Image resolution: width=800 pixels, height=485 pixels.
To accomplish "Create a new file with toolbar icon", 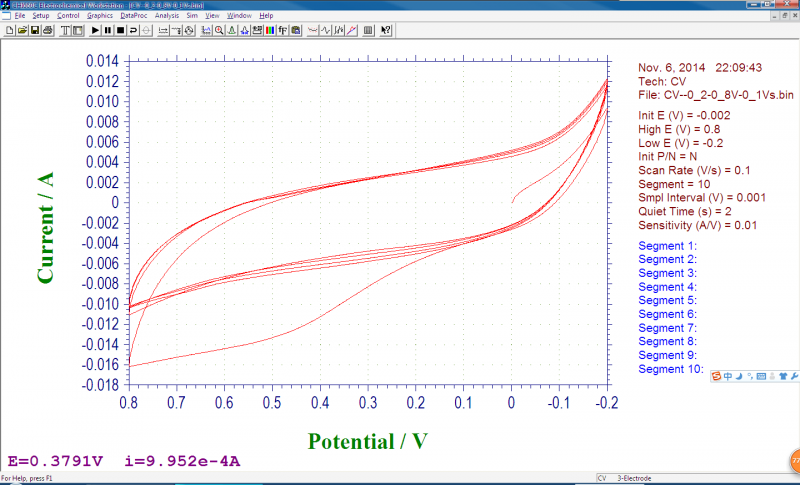I will pyautogui.click(x=10, y=31).
